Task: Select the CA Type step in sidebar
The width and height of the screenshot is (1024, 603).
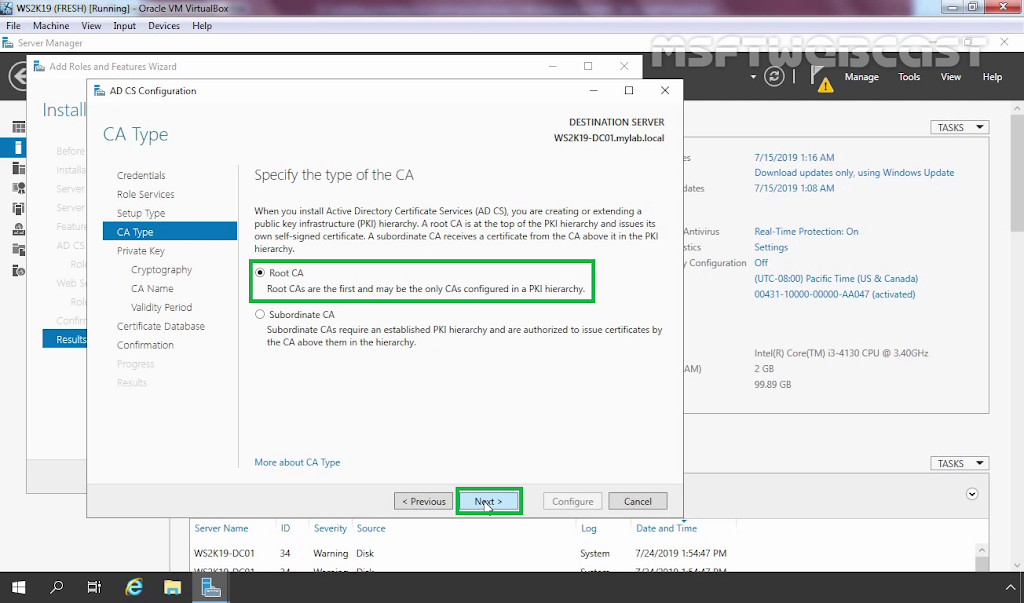Action: click(170, 231)
